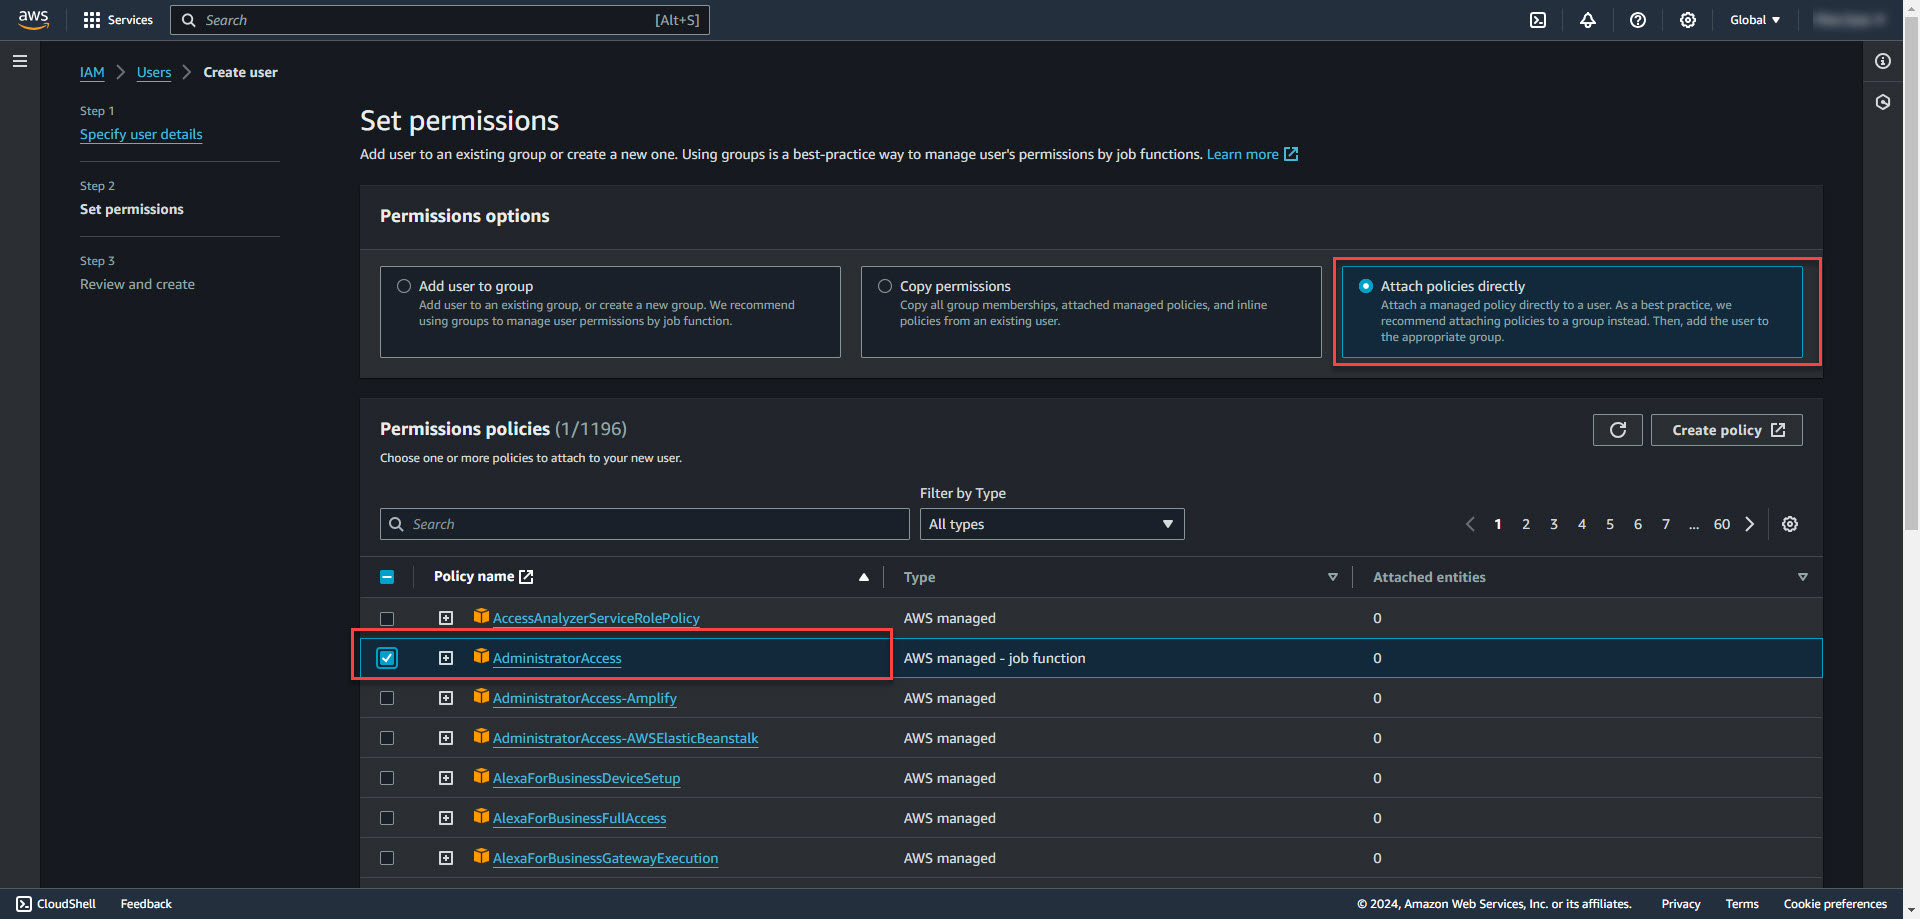Open Policy name external link icon
Screen dimensions: 1920x919
527,577
